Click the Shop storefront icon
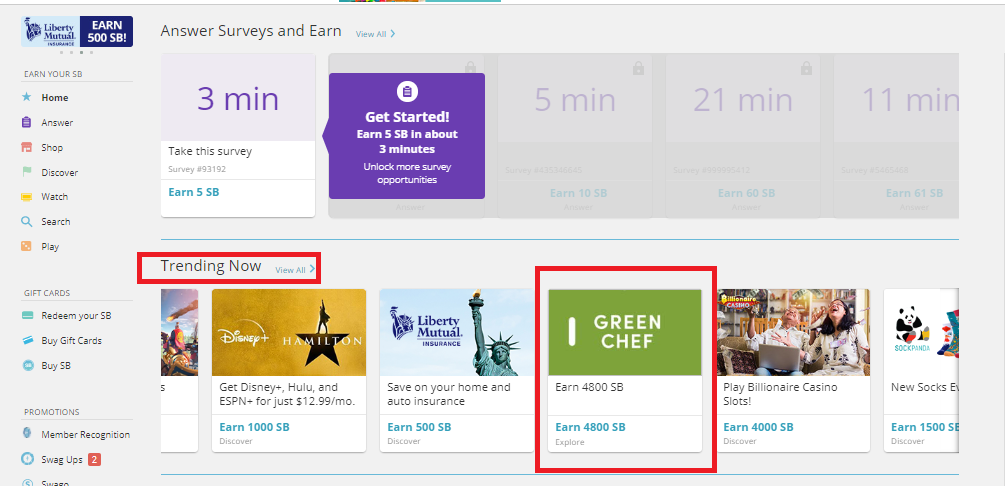1005x486 pixels. point(26,147)
